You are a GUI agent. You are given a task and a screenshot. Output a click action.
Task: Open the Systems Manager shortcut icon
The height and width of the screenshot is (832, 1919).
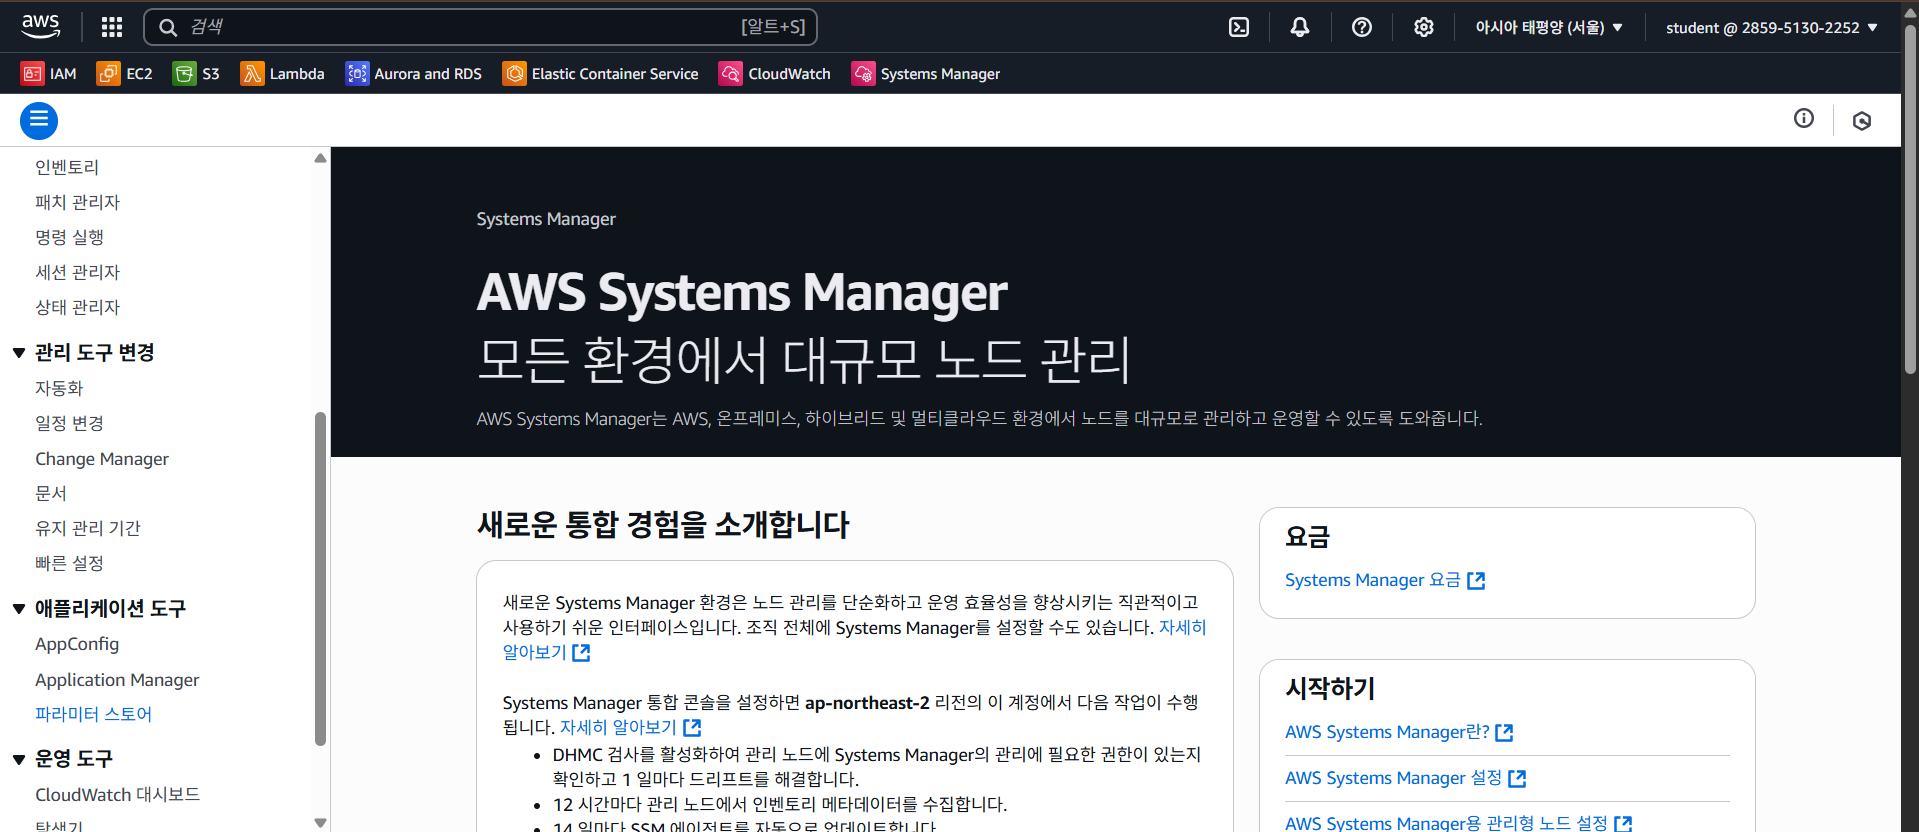[863, 73]
